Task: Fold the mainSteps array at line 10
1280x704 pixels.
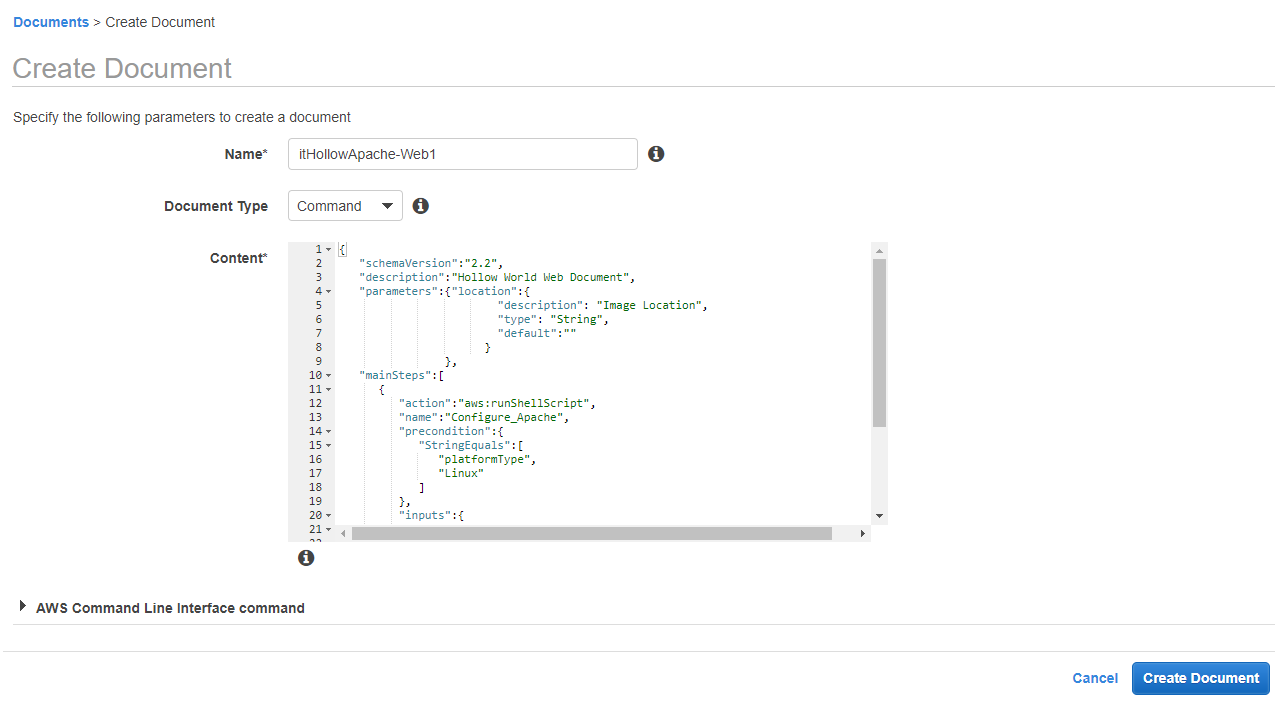Action: pyautogui.click(x=329, y=376)
